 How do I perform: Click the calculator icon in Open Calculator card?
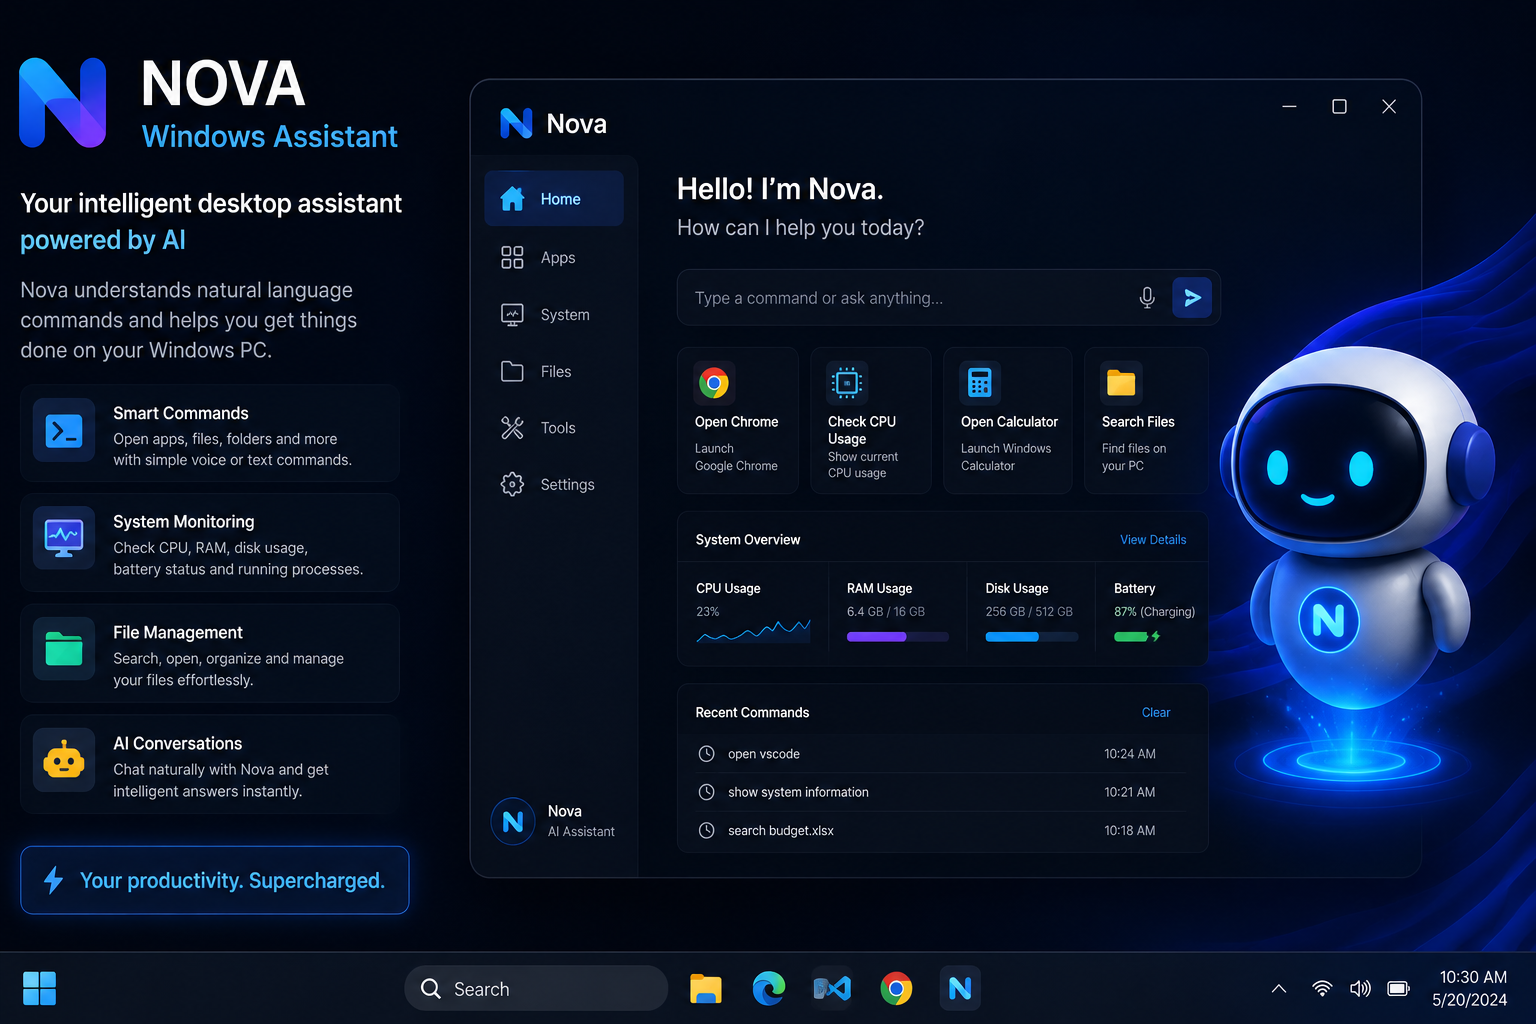[980, 382]
